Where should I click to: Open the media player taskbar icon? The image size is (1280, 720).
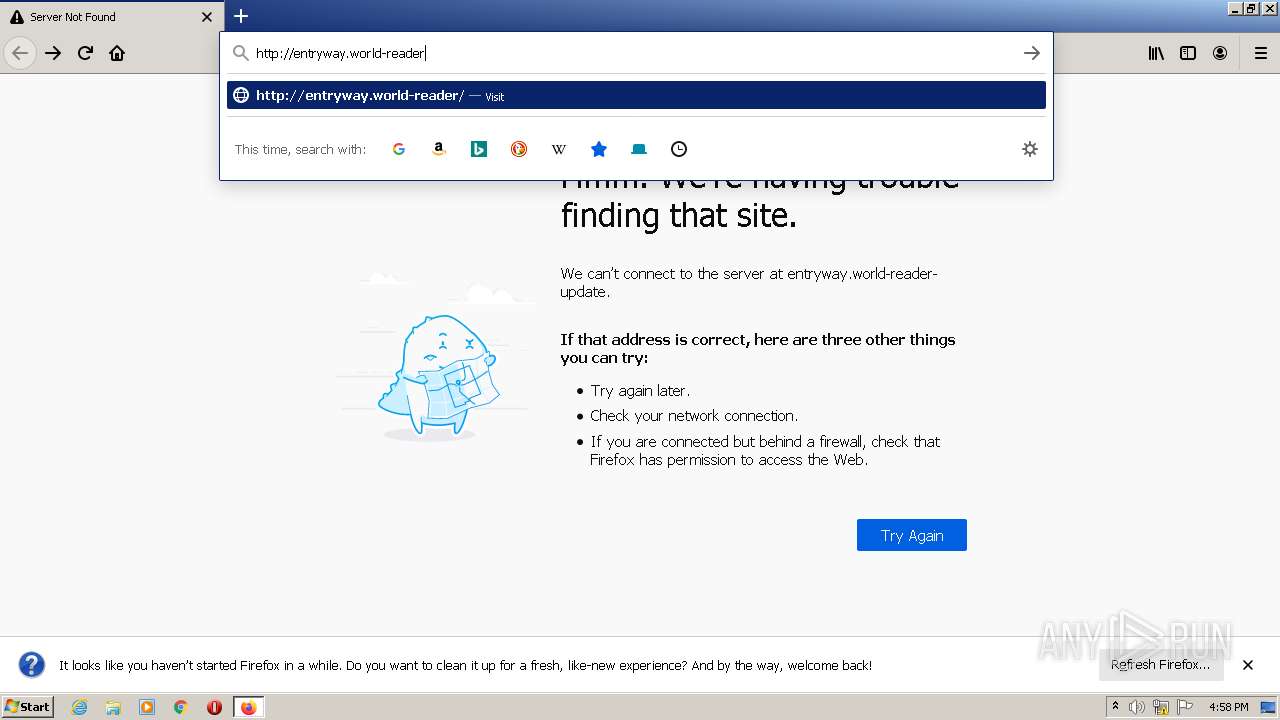pyautogui.click(x=147, y=707)
